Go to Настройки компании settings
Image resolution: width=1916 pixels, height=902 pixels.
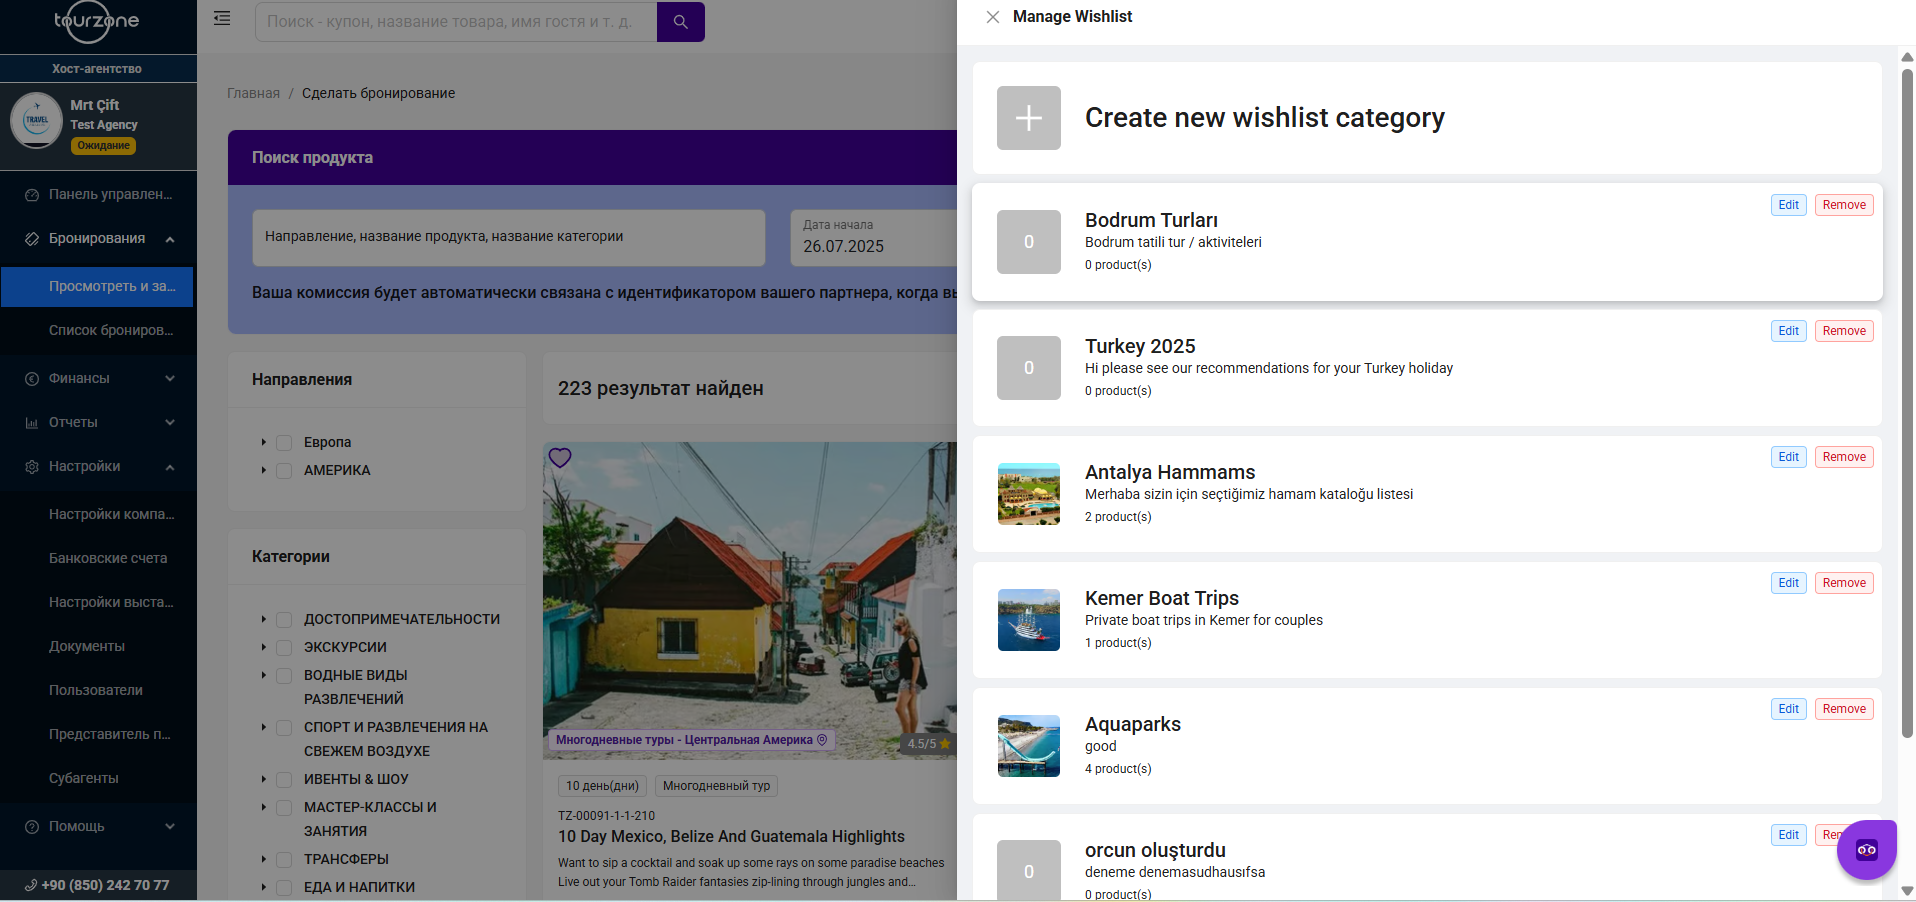click(98, 515)
